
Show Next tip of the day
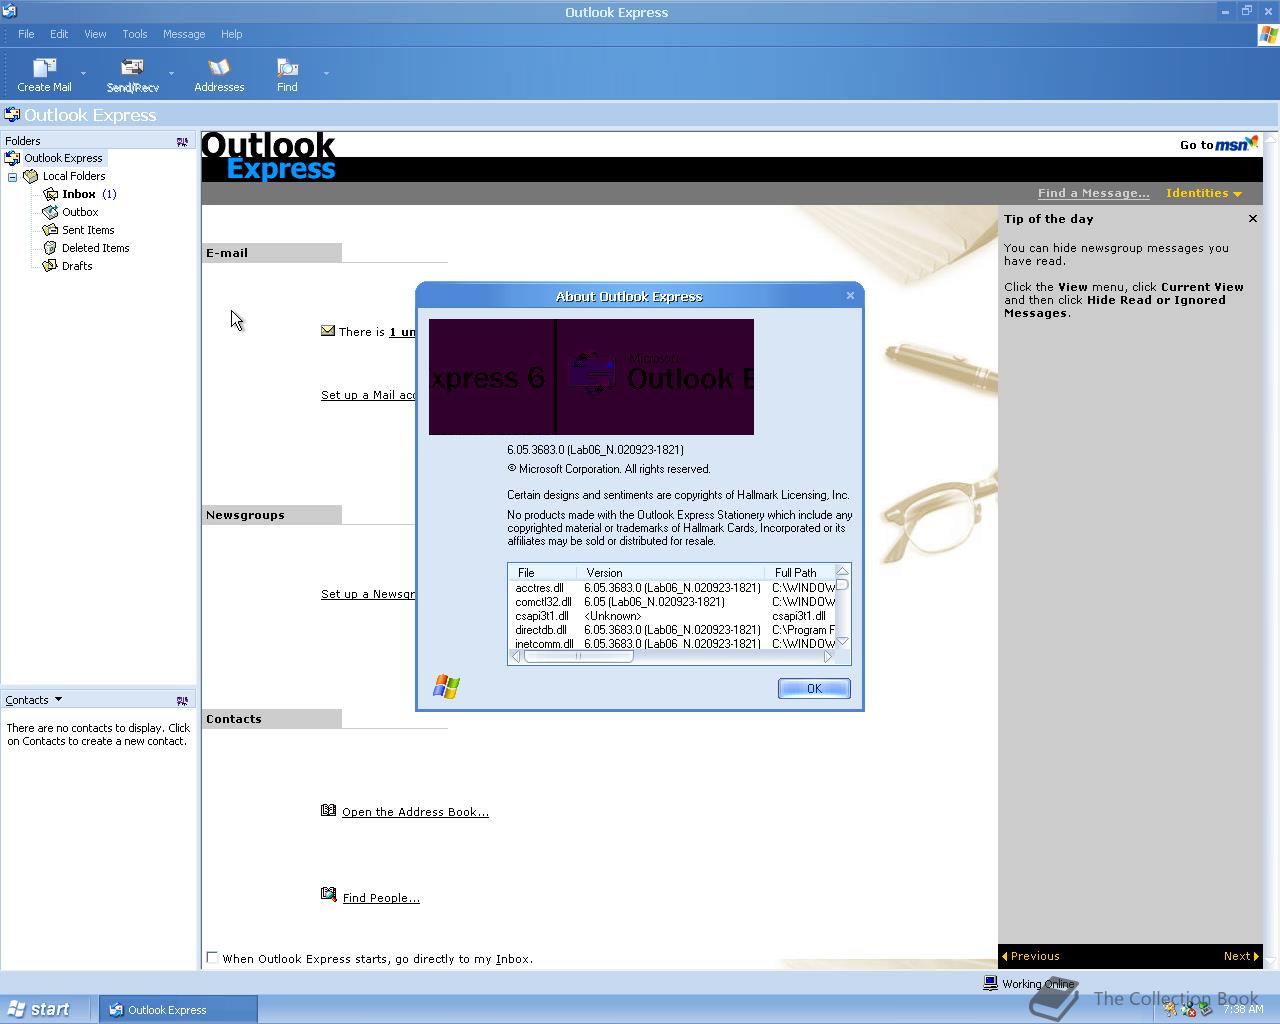[x=1241, y=956]
